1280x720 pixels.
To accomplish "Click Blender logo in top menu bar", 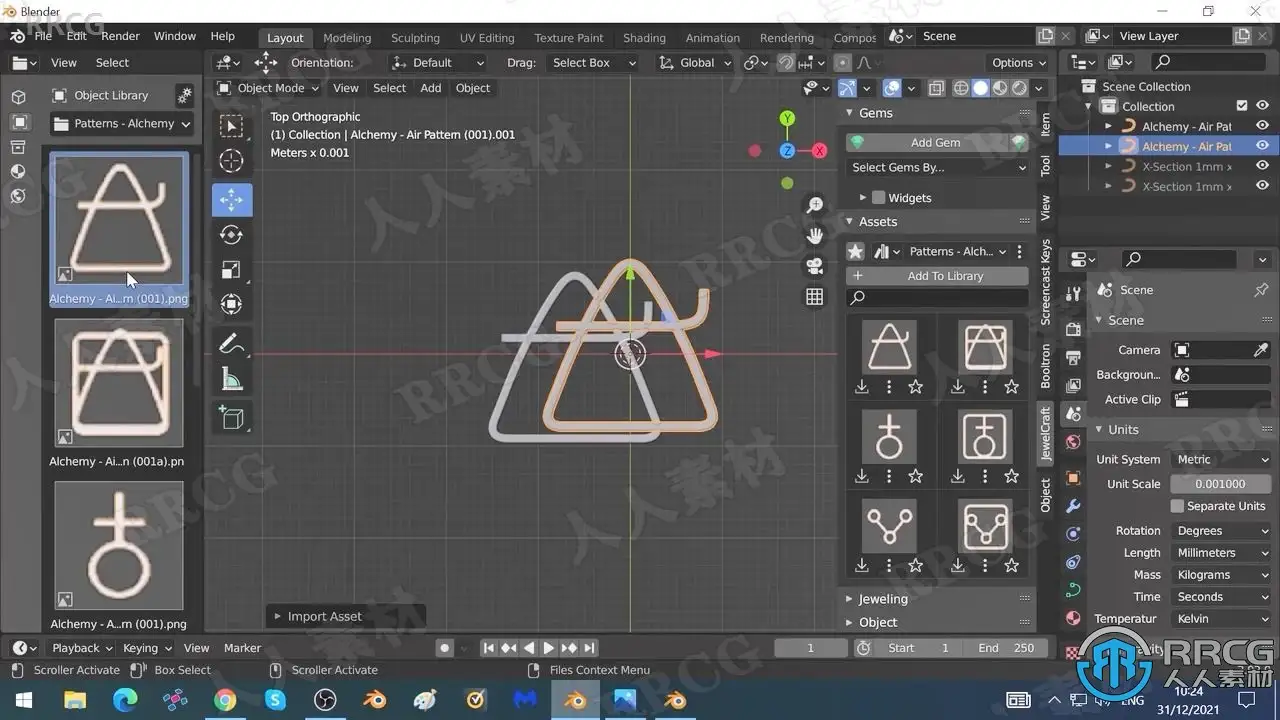I will (x=17, y=36).
